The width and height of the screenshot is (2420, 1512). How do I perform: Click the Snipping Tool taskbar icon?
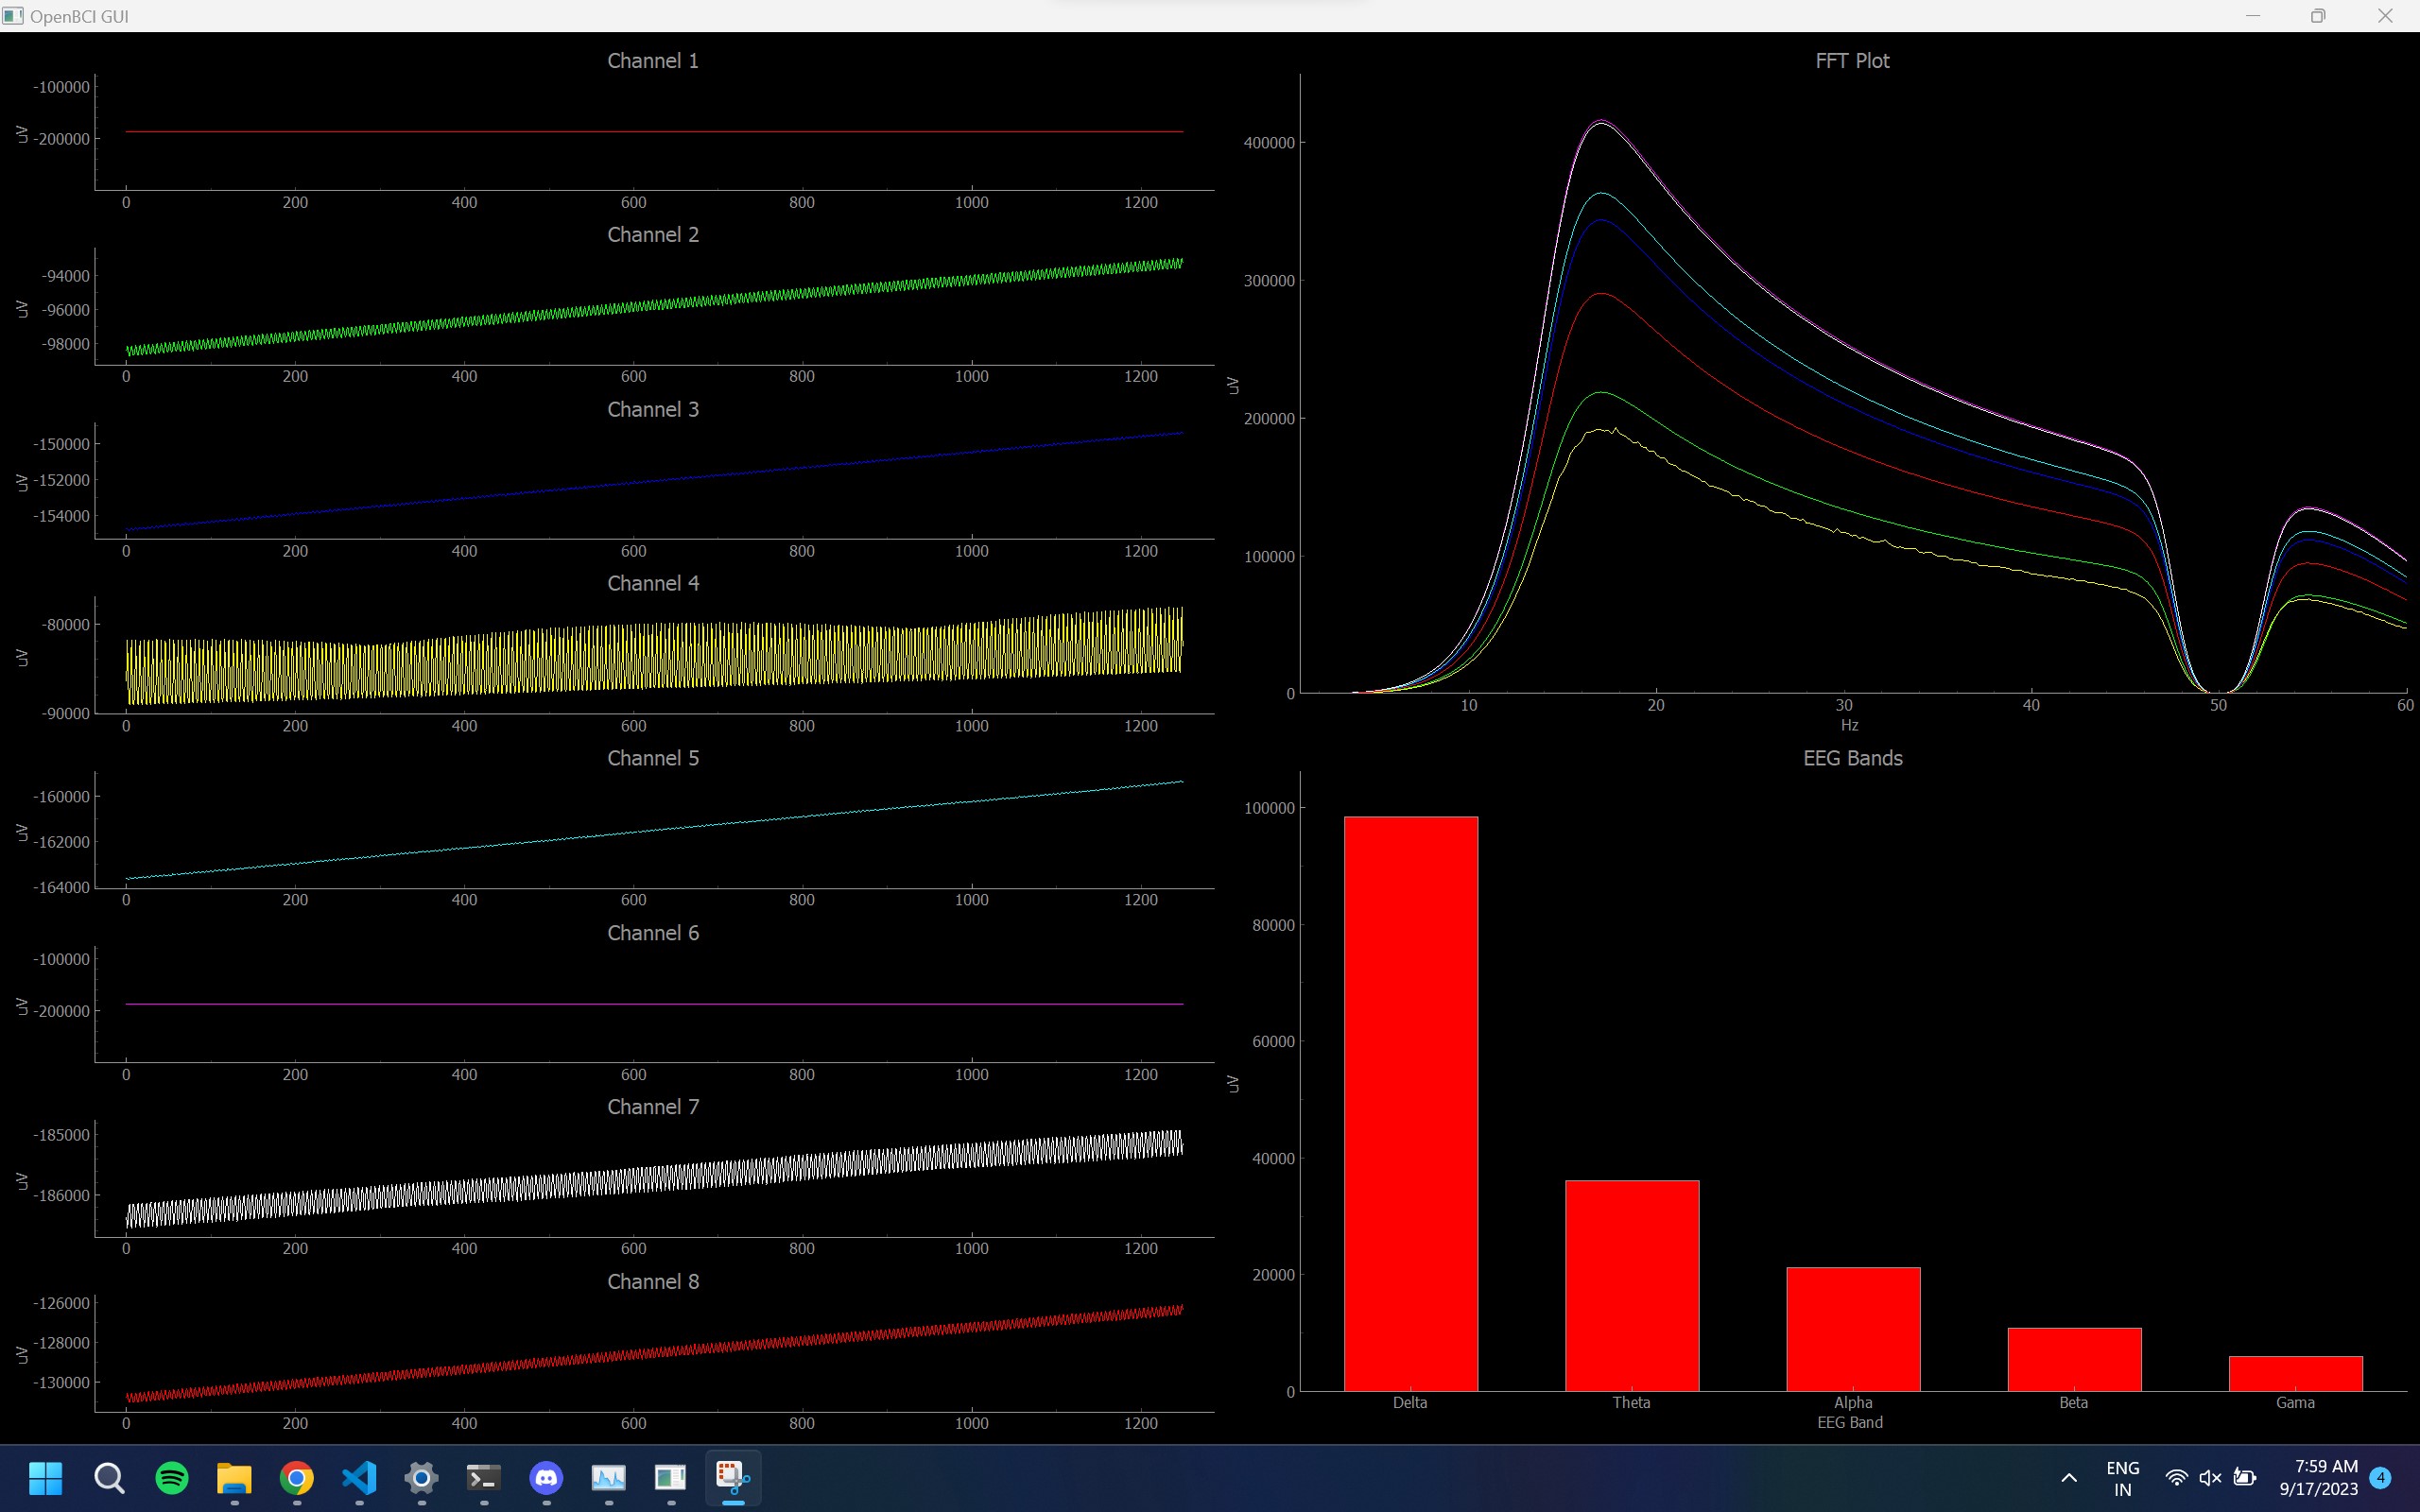(733, 1477)
